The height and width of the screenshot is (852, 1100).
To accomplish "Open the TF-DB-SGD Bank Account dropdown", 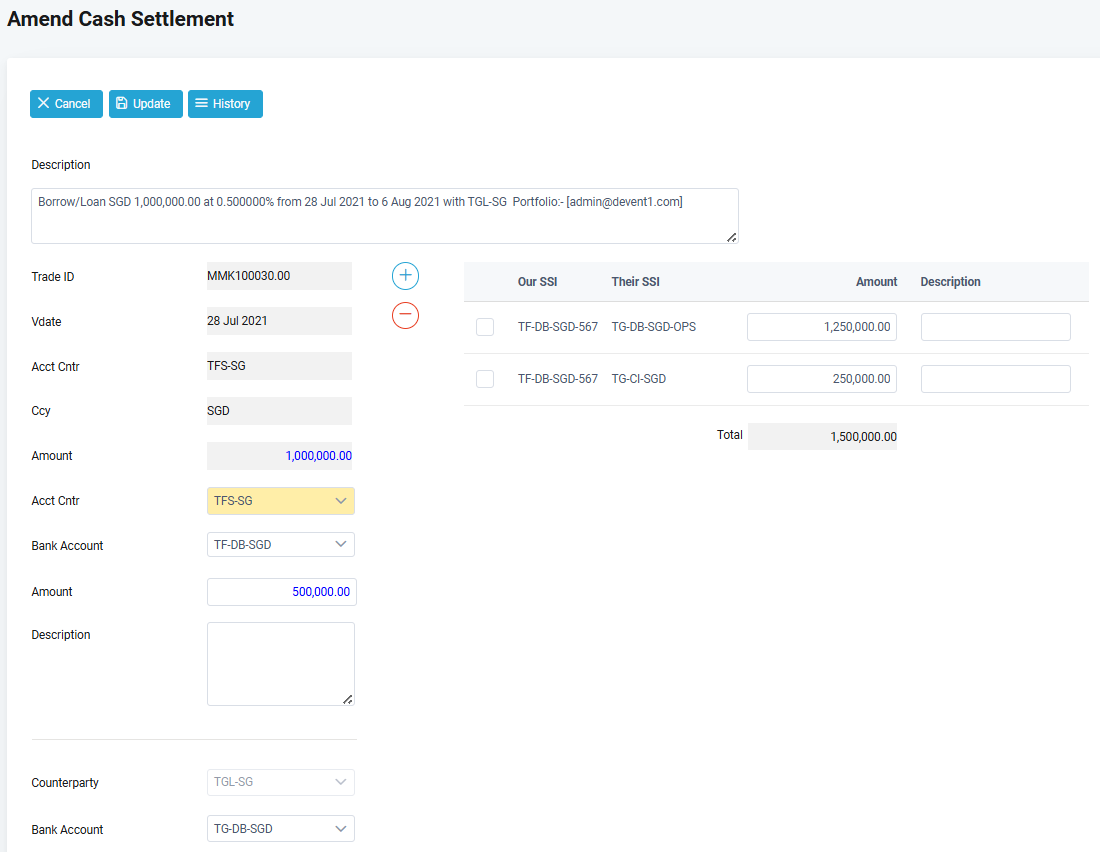I will 281,545.
